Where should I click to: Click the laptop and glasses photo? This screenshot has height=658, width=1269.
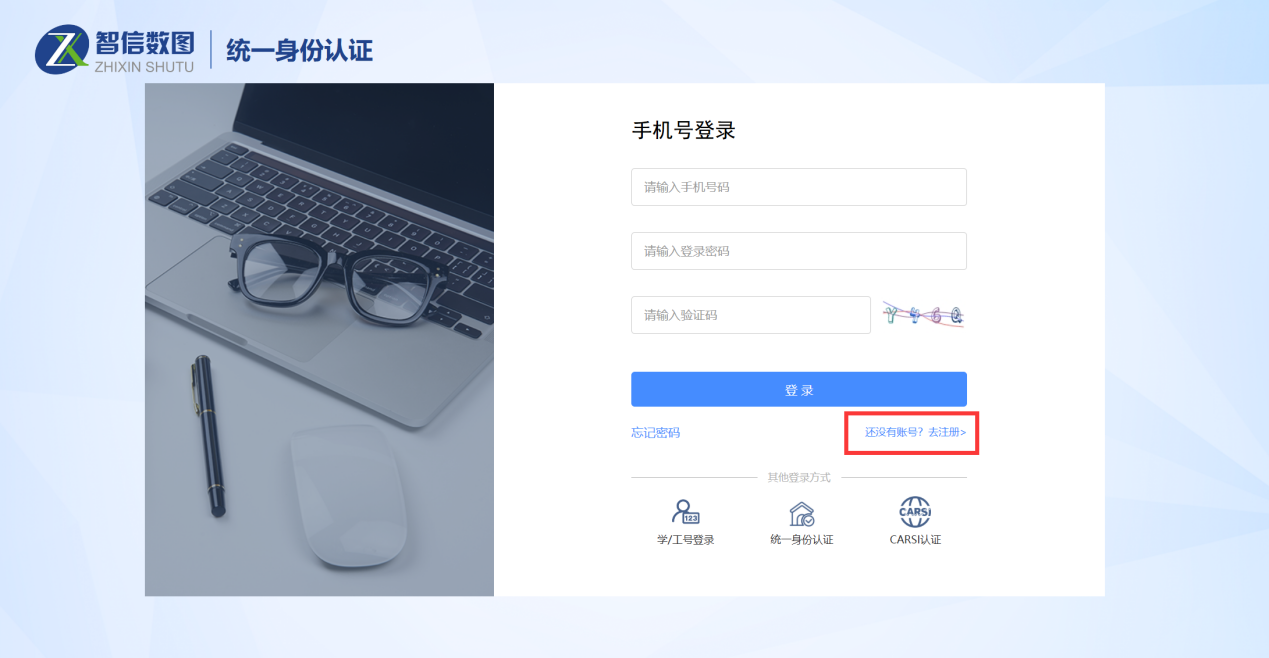pos(319,340)
